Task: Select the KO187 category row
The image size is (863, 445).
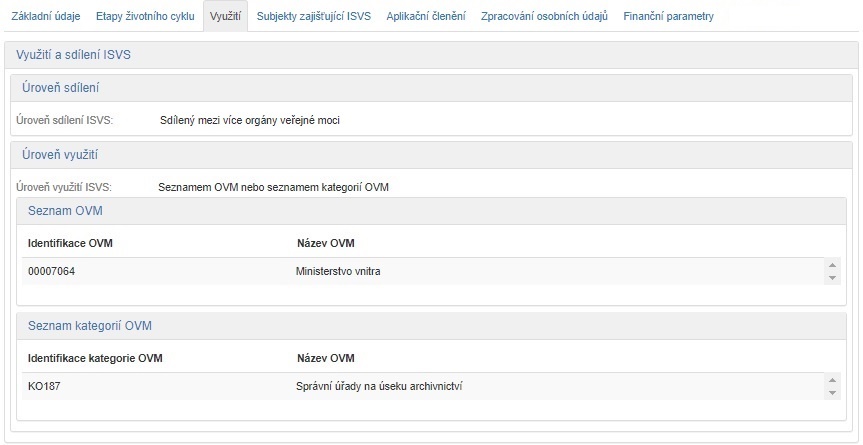Action: 45,386
